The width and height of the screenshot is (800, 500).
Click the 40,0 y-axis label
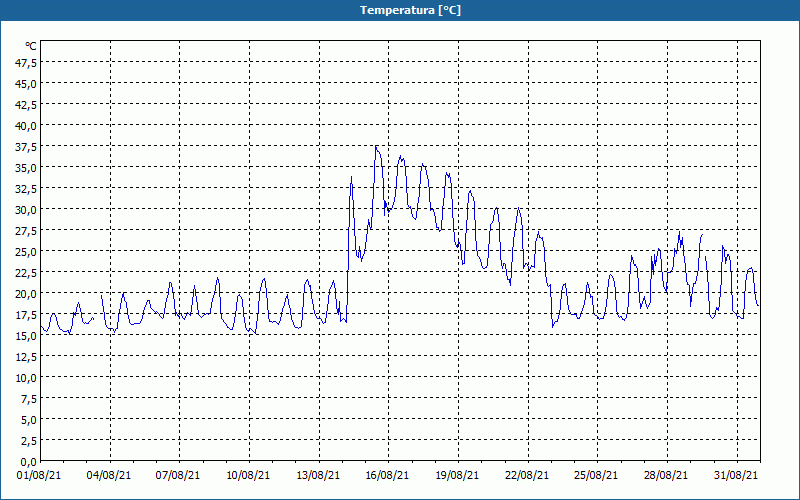tap(27, 126)
